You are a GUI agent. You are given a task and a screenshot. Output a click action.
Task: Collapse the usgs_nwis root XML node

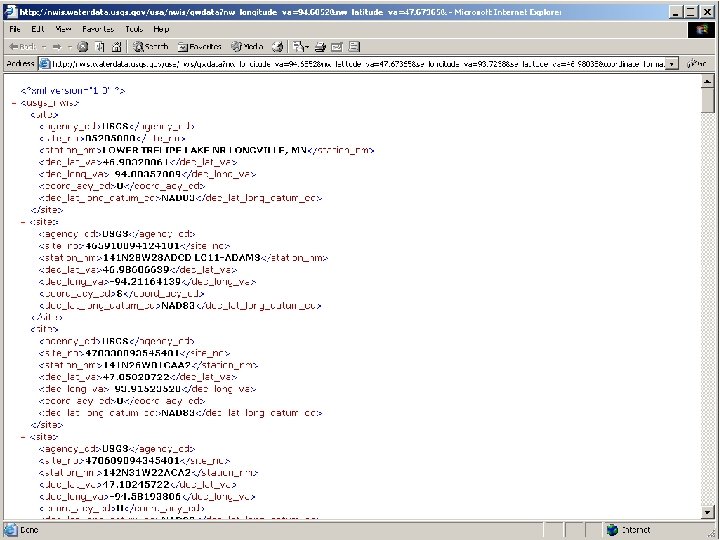[14, 103]
